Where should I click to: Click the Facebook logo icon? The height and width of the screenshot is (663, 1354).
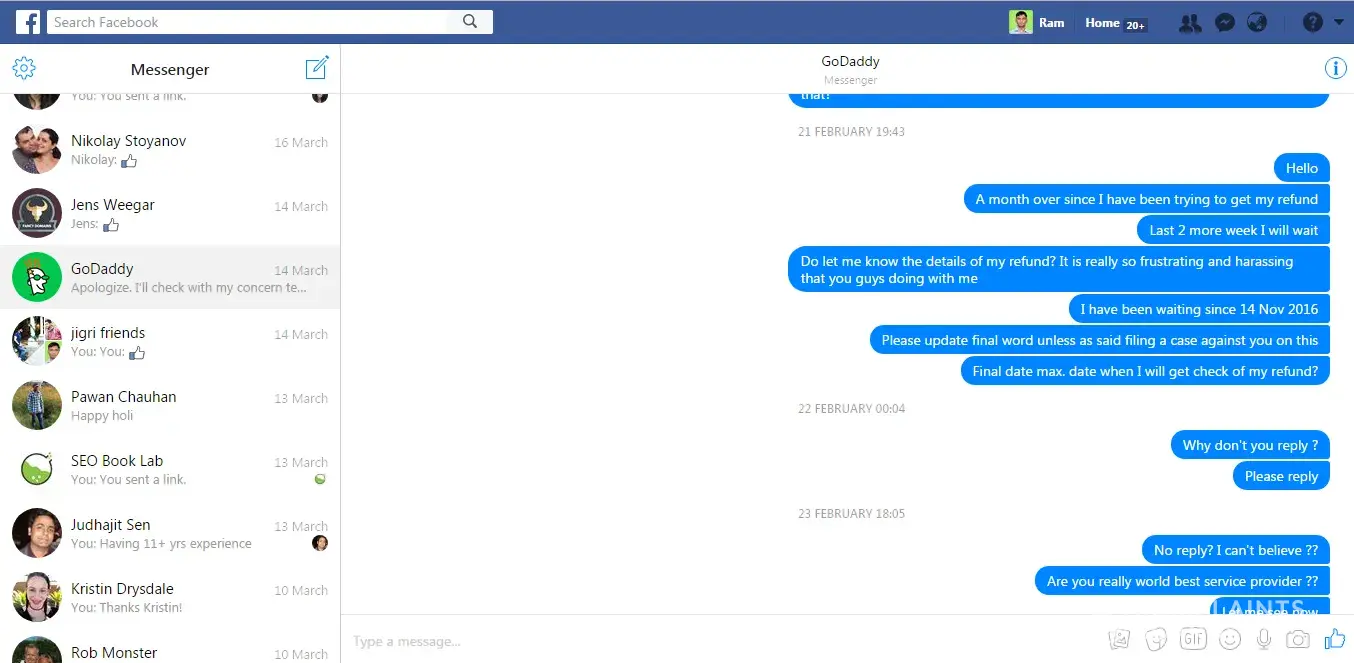pyautogui.click(x=28, y=22)
